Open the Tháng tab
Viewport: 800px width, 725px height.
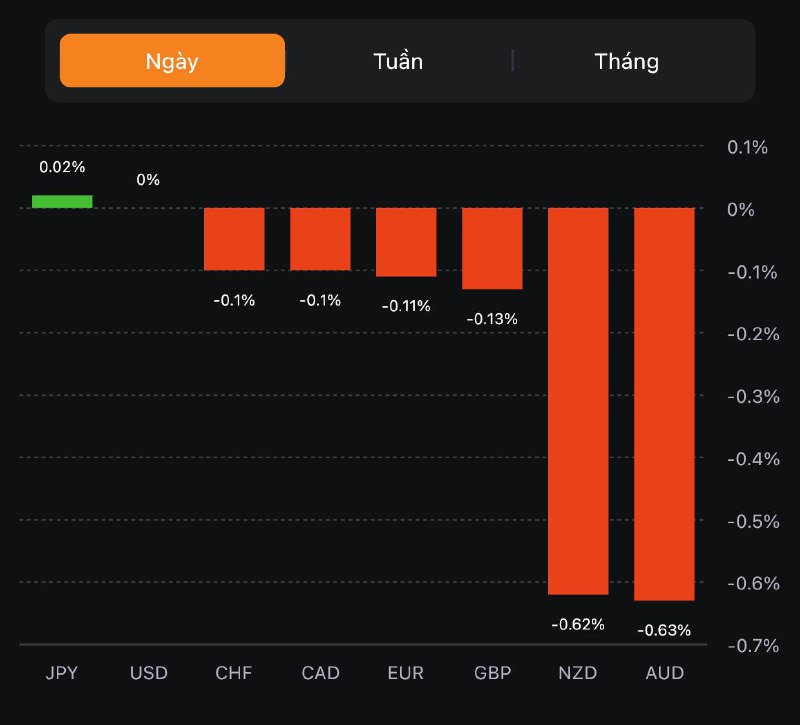(x=627, y=61)
